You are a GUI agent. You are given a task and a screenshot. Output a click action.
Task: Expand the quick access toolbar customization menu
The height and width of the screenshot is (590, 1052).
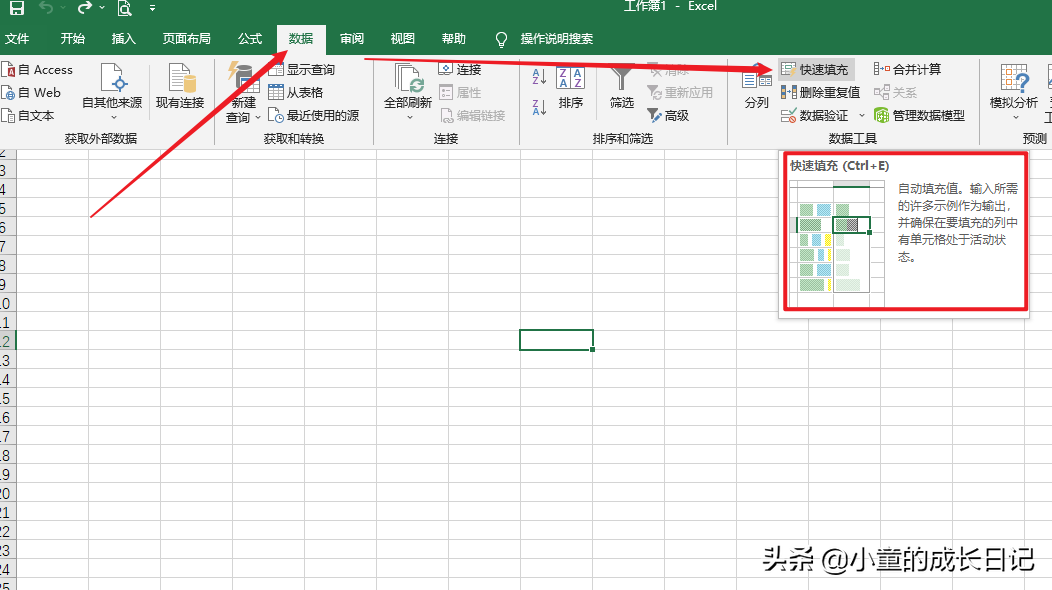152,8
